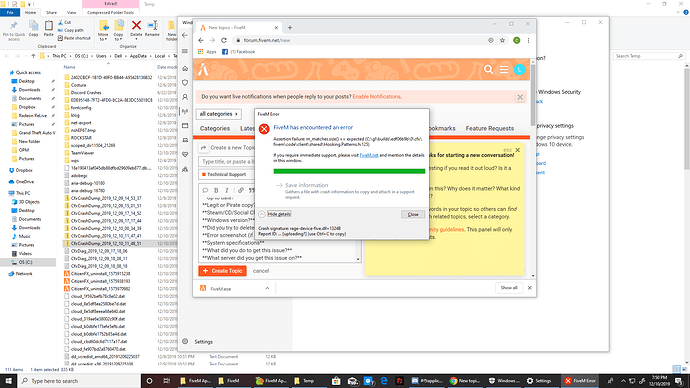Go back in Chrome browser

201,40
